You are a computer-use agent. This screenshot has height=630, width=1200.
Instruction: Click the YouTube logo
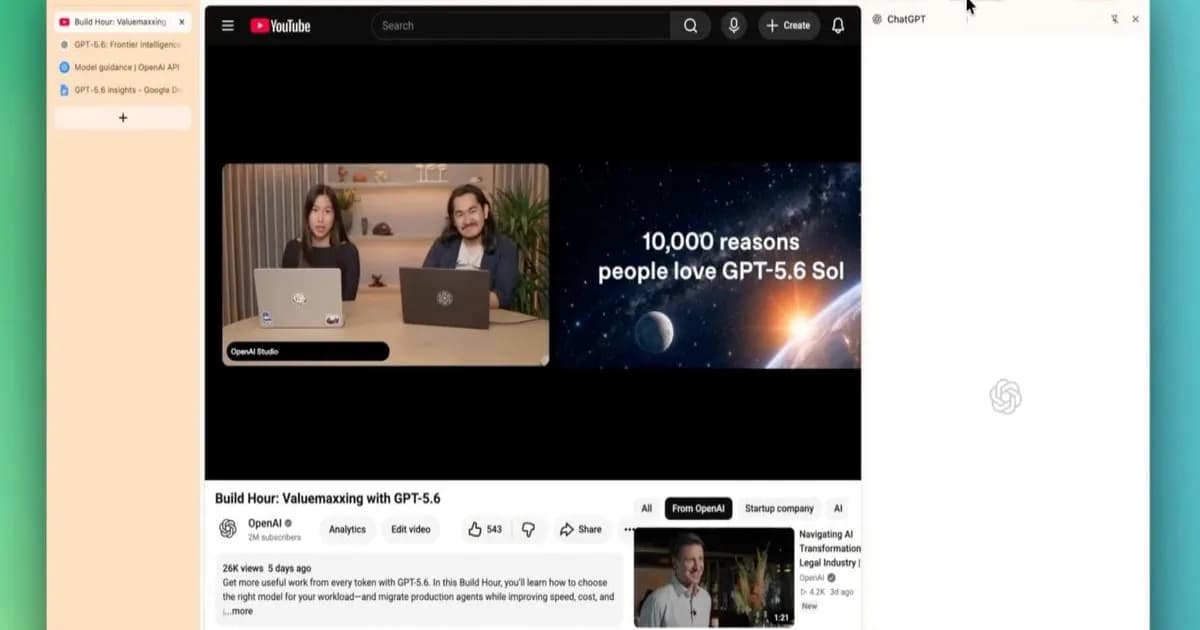coord(280,26)
